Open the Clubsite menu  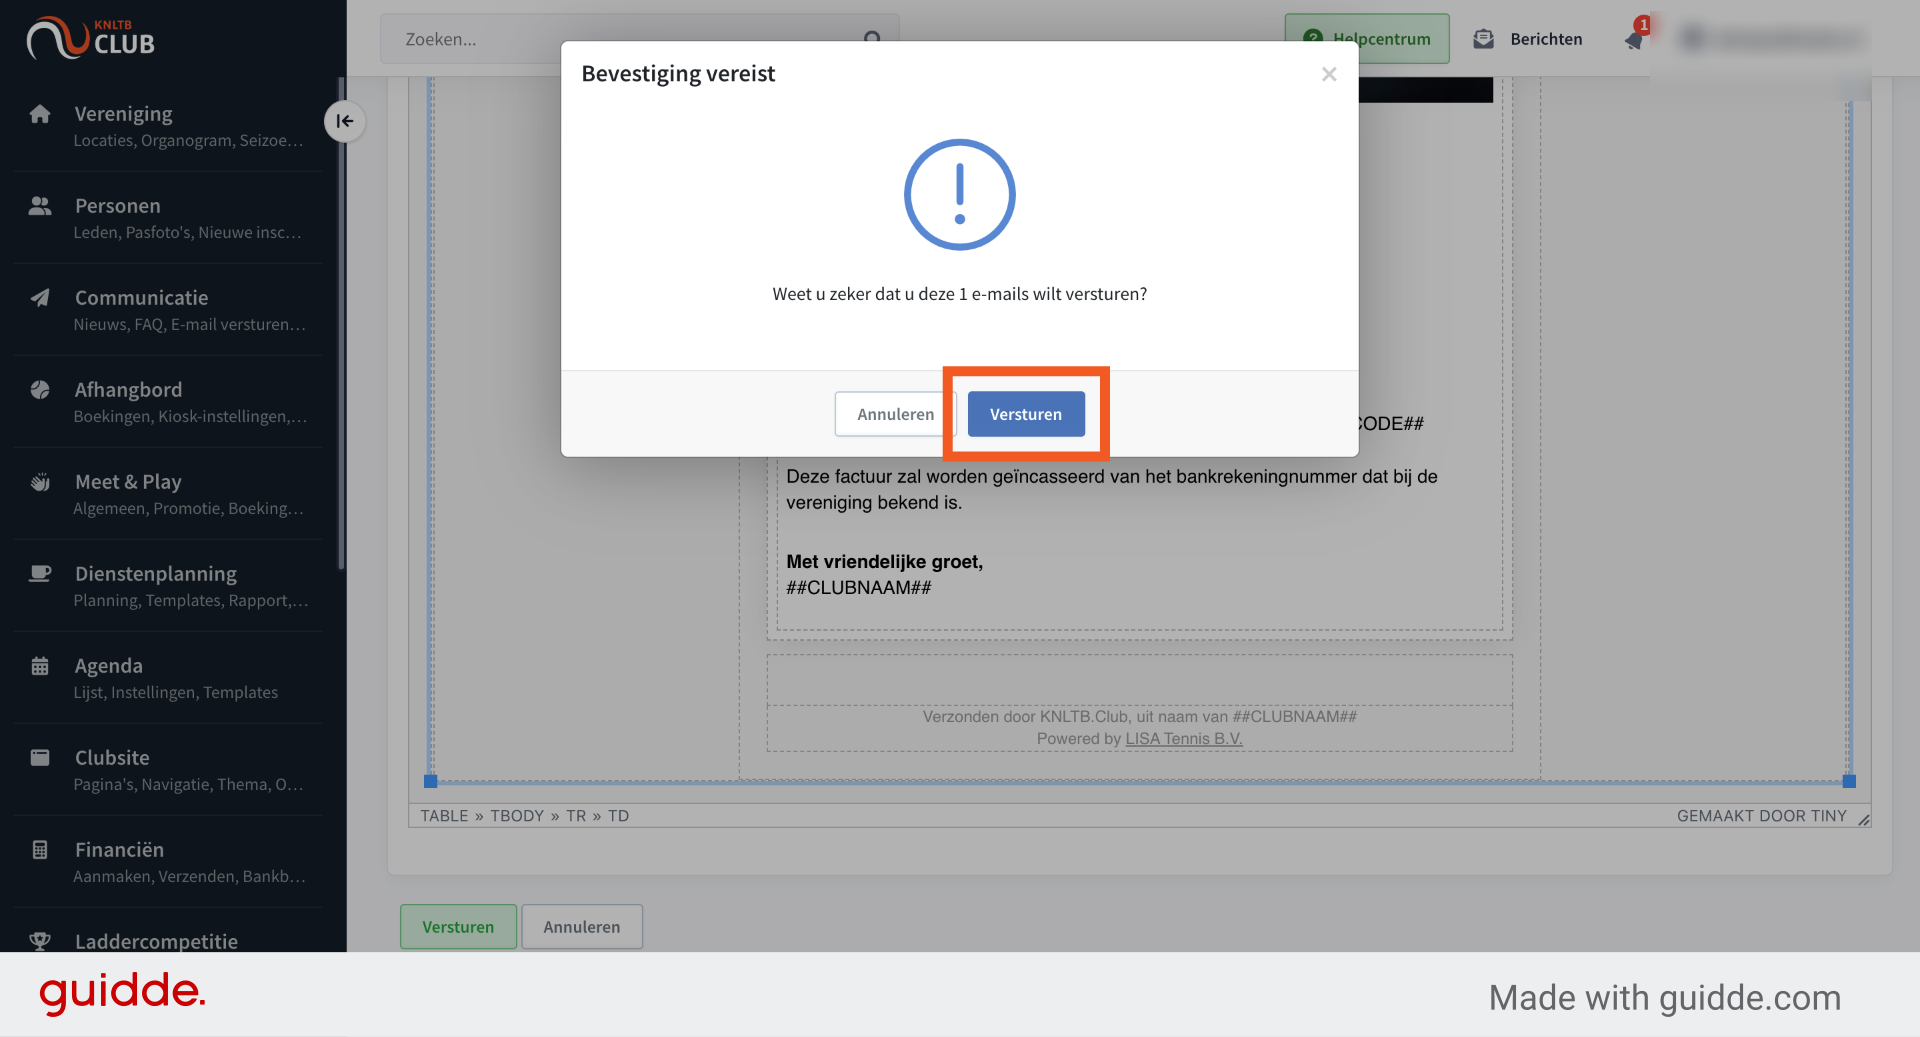[168, 770]
